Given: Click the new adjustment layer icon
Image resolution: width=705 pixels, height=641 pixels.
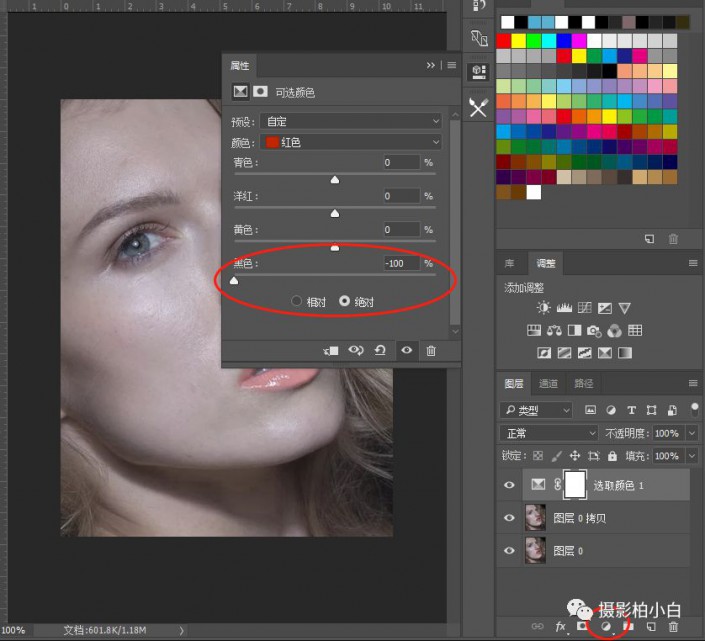Looking at the screenshot, I should (604, 626).
